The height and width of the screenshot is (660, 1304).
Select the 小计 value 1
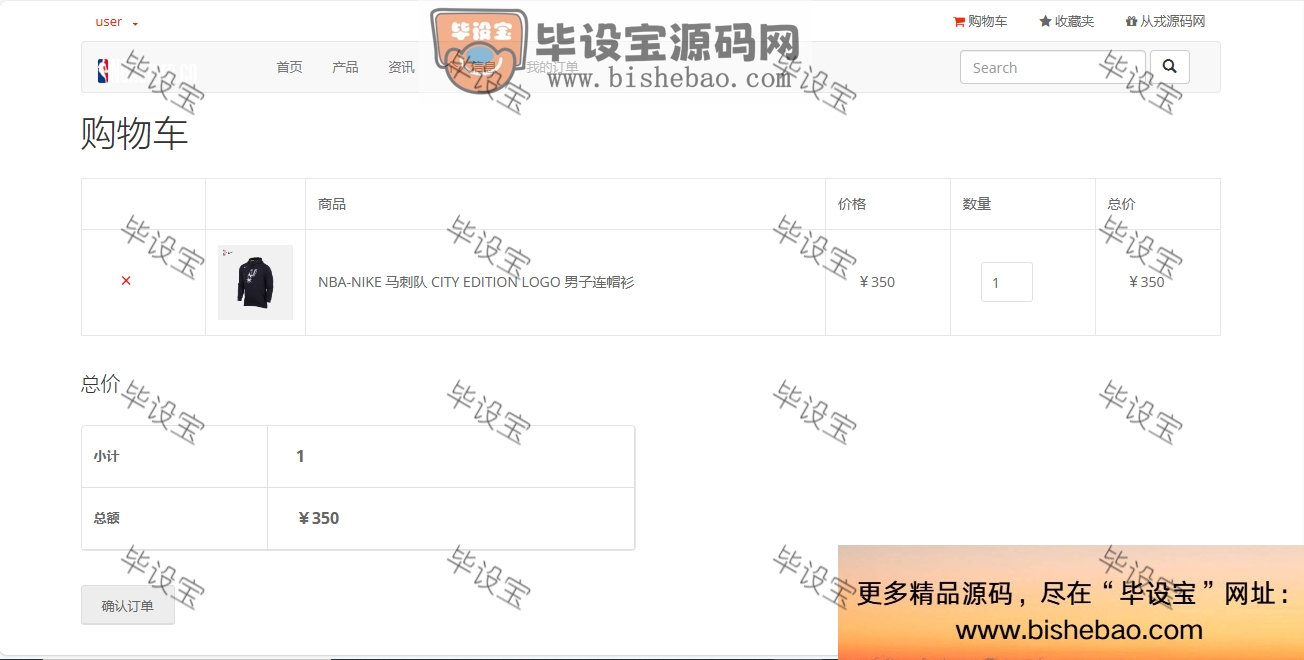pos(300,456)
